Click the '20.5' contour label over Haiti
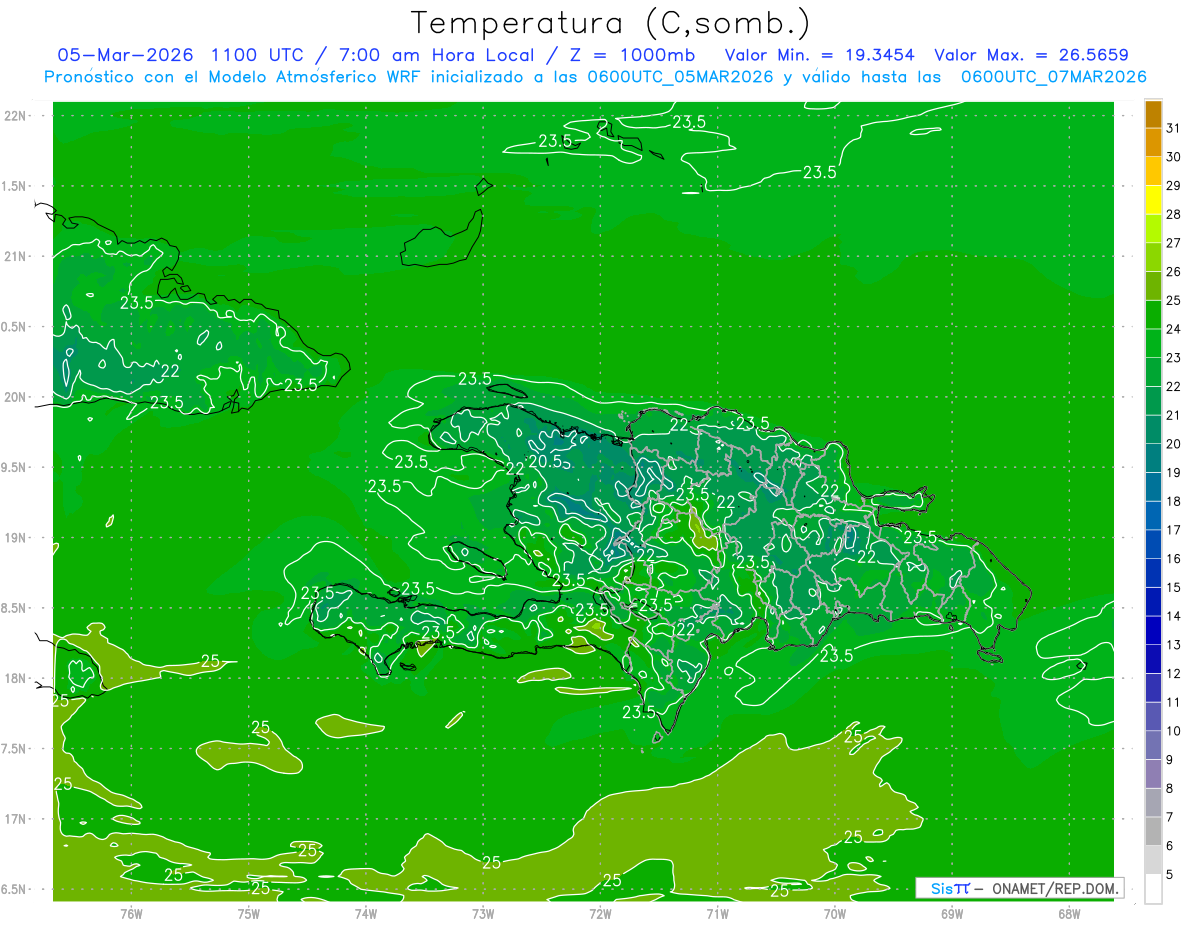Screen dimensions: 1200x927 (544, 462)
